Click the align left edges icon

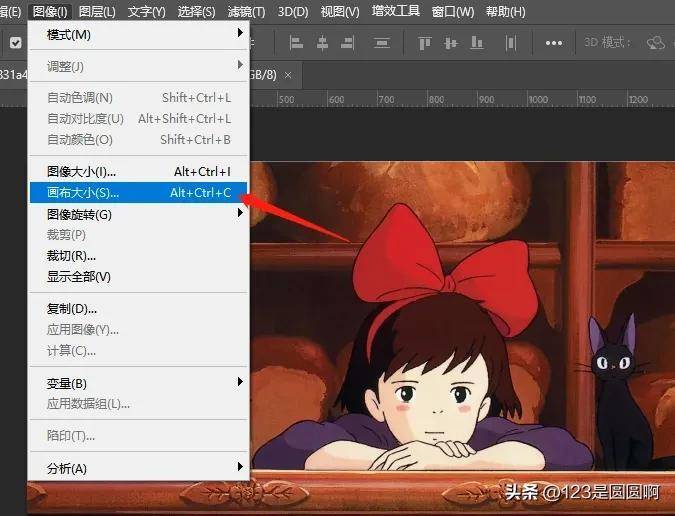296,43
